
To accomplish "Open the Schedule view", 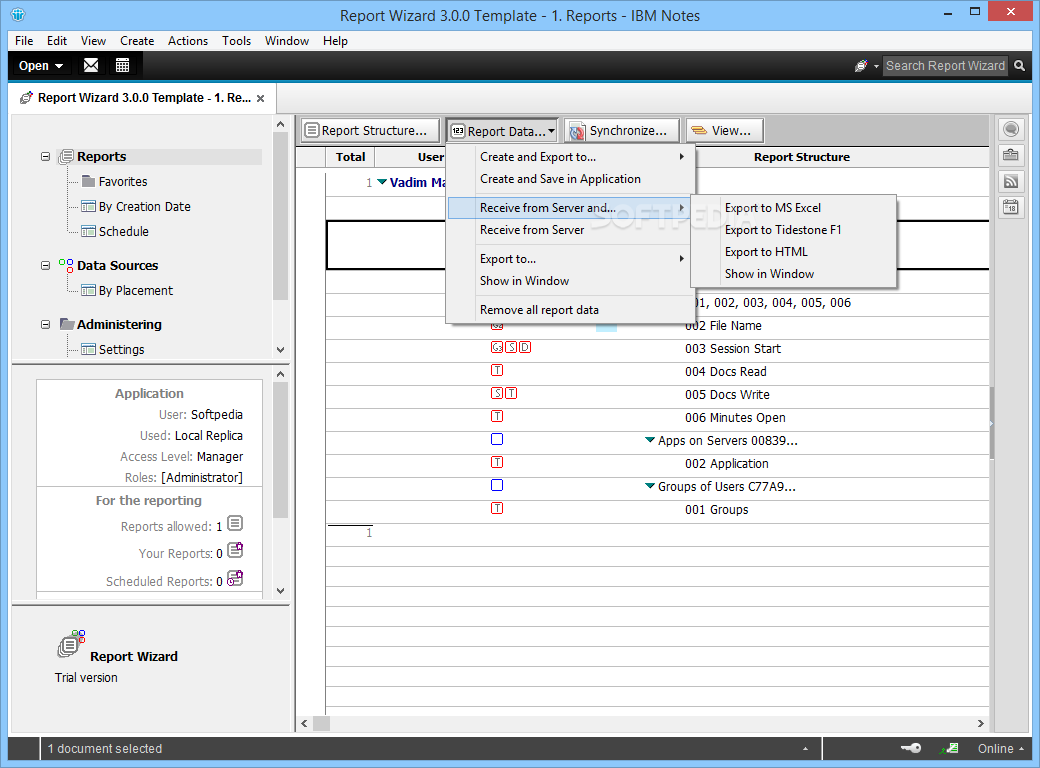I will point(123,231).
